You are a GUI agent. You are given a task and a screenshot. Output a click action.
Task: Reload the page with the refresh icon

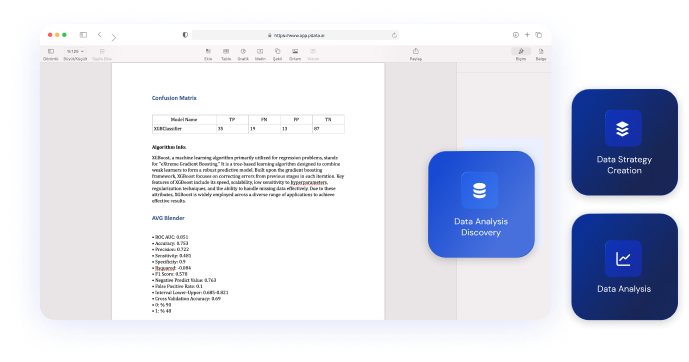[394, 35]
